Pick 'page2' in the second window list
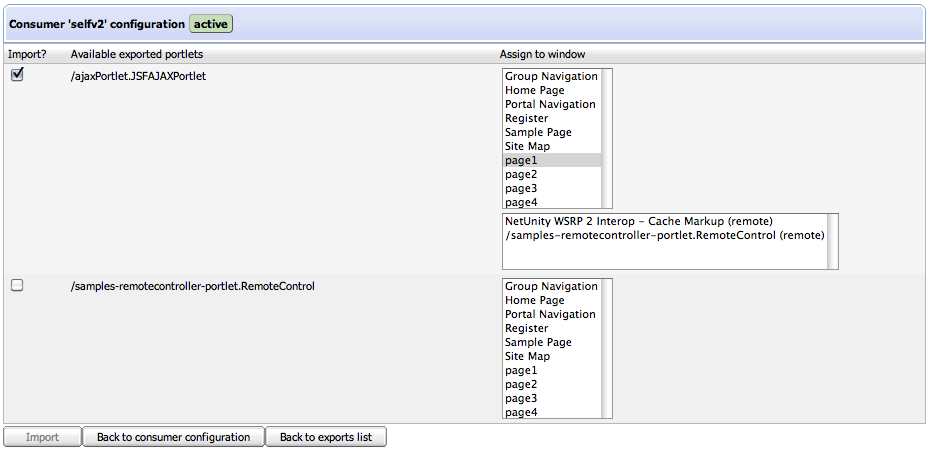929x453 pixels. (x=521, y=384)
